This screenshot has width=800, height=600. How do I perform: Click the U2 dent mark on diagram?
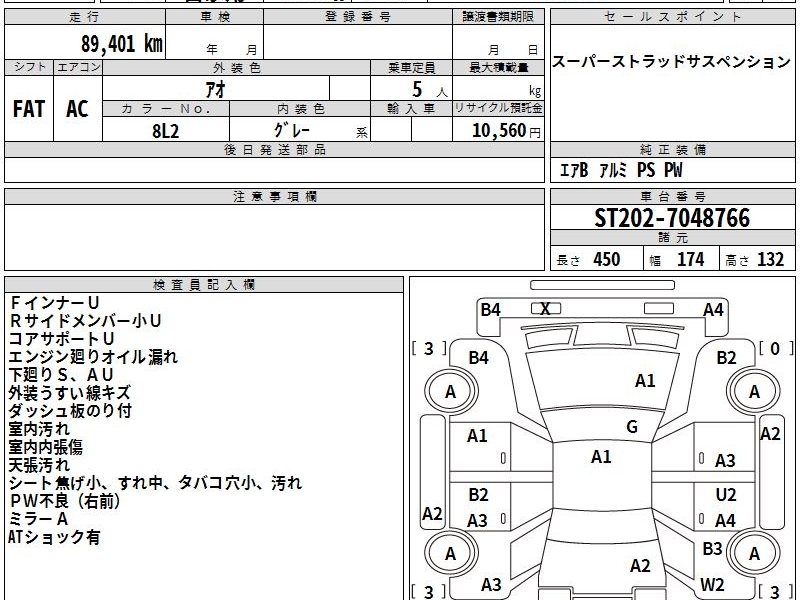726,495
